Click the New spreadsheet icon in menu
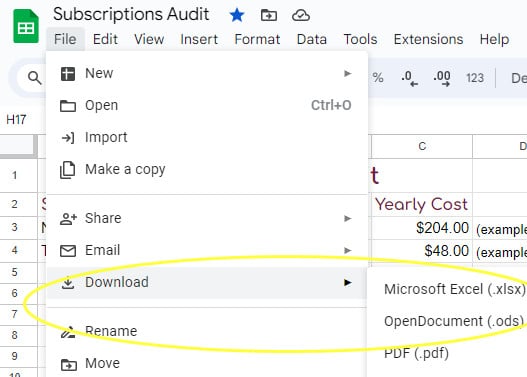Image resolution: width=527 pixels, height=377 pixels. tap(68, 74)
